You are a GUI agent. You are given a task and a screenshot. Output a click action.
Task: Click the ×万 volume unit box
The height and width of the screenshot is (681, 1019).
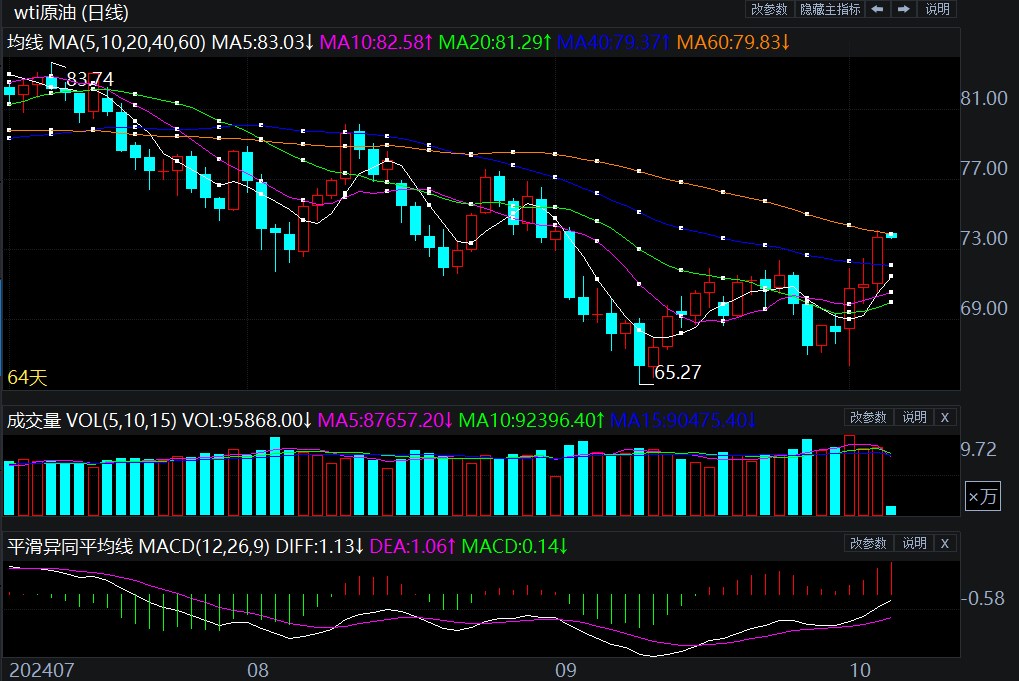point(981,496)
